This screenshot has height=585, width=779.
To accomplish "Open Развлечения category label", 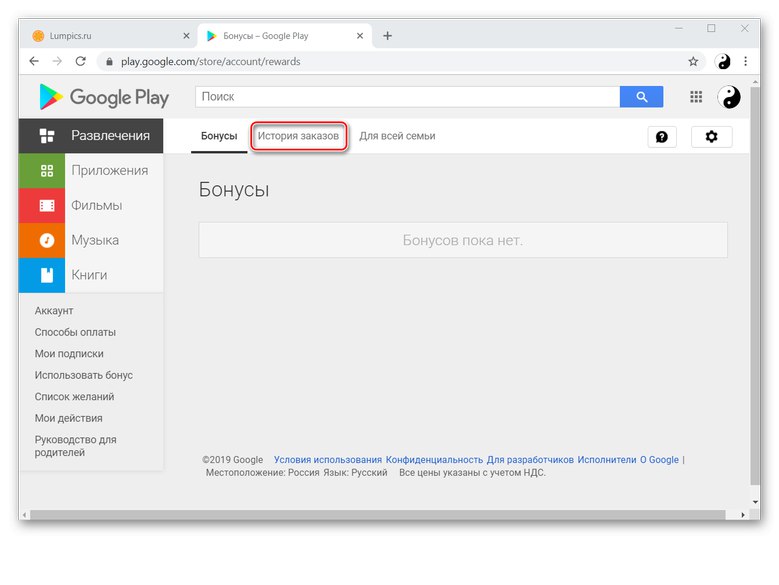I will (x=110, y=136).
